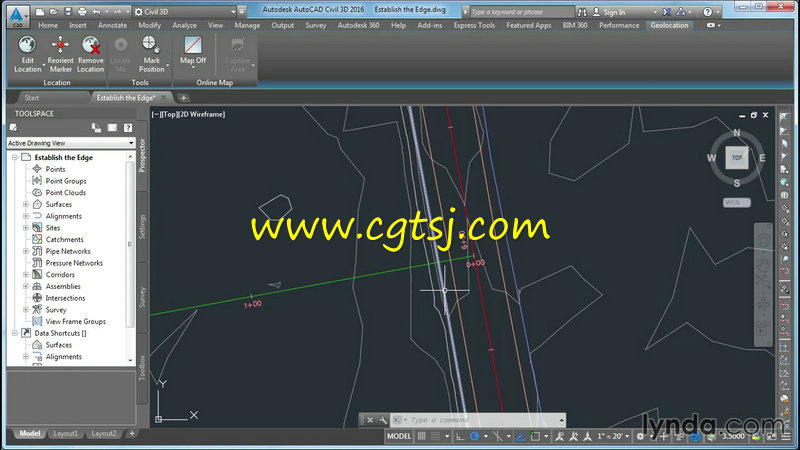Click the Toolspace help icon
Image resolution: width=800 pixels, height=450 pixels.
pyautogui.click(x=128, y=128)
